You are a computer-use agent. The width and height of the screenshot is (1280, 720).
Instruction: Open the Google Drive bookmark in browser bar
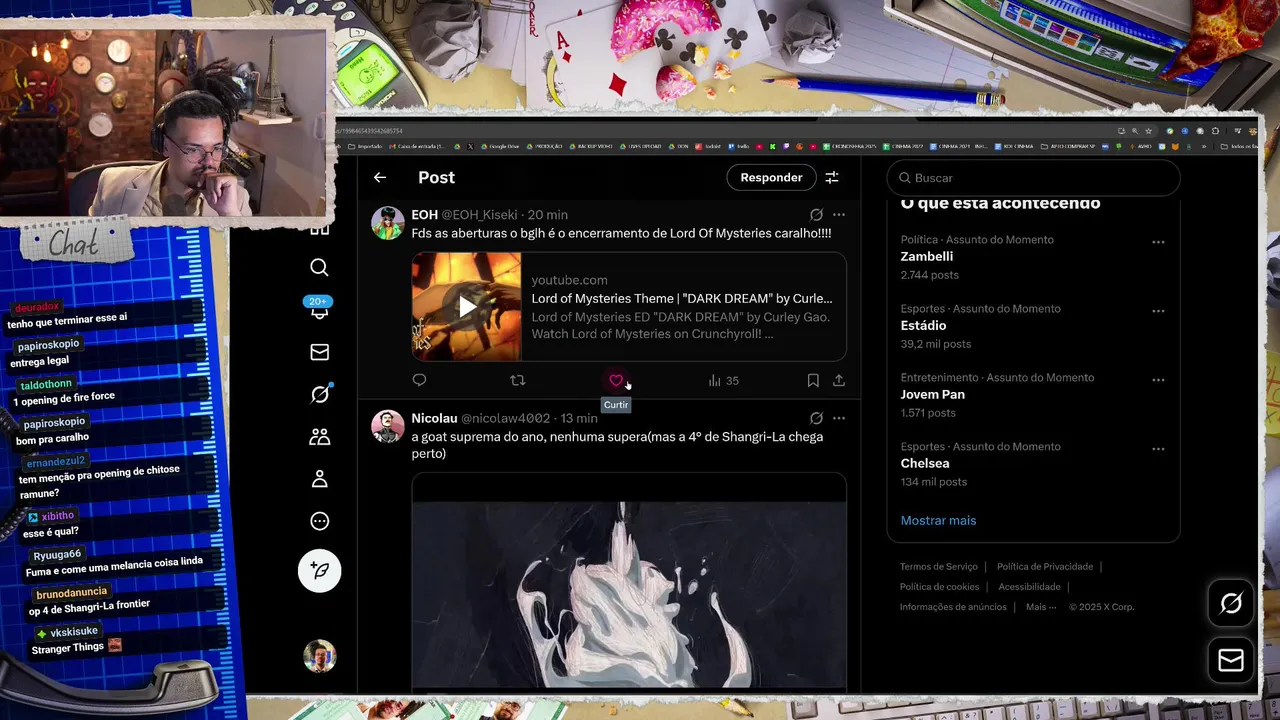pyautogui.click(x=500, y=146)
